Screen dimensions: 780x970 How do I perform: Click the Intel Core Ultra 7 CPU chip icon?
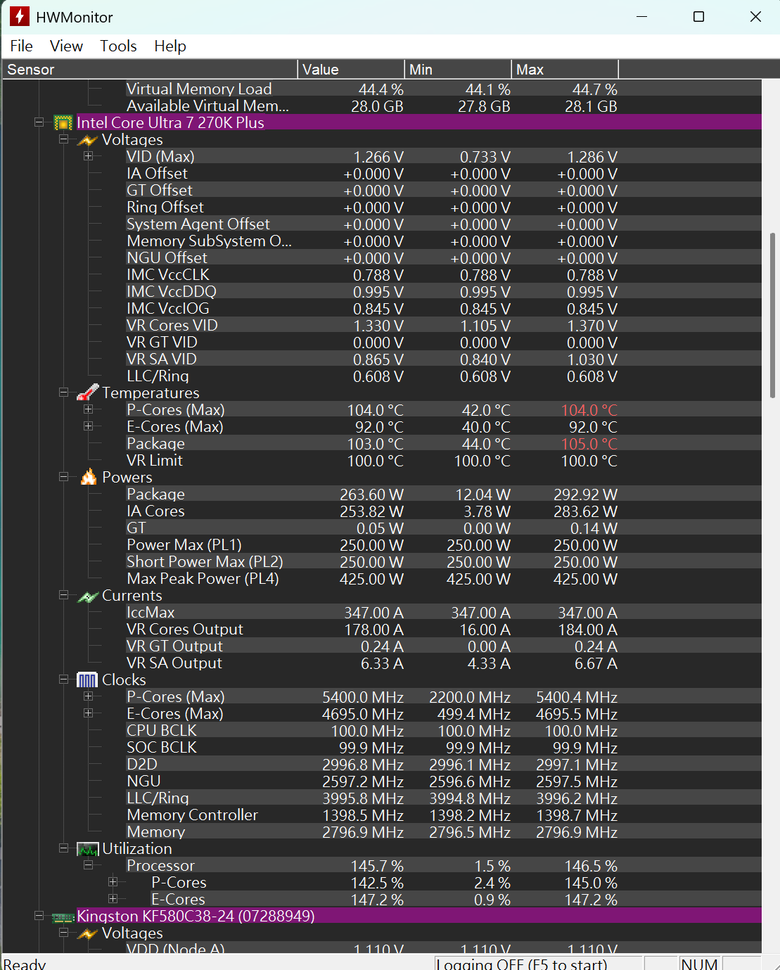pos(63,123)
